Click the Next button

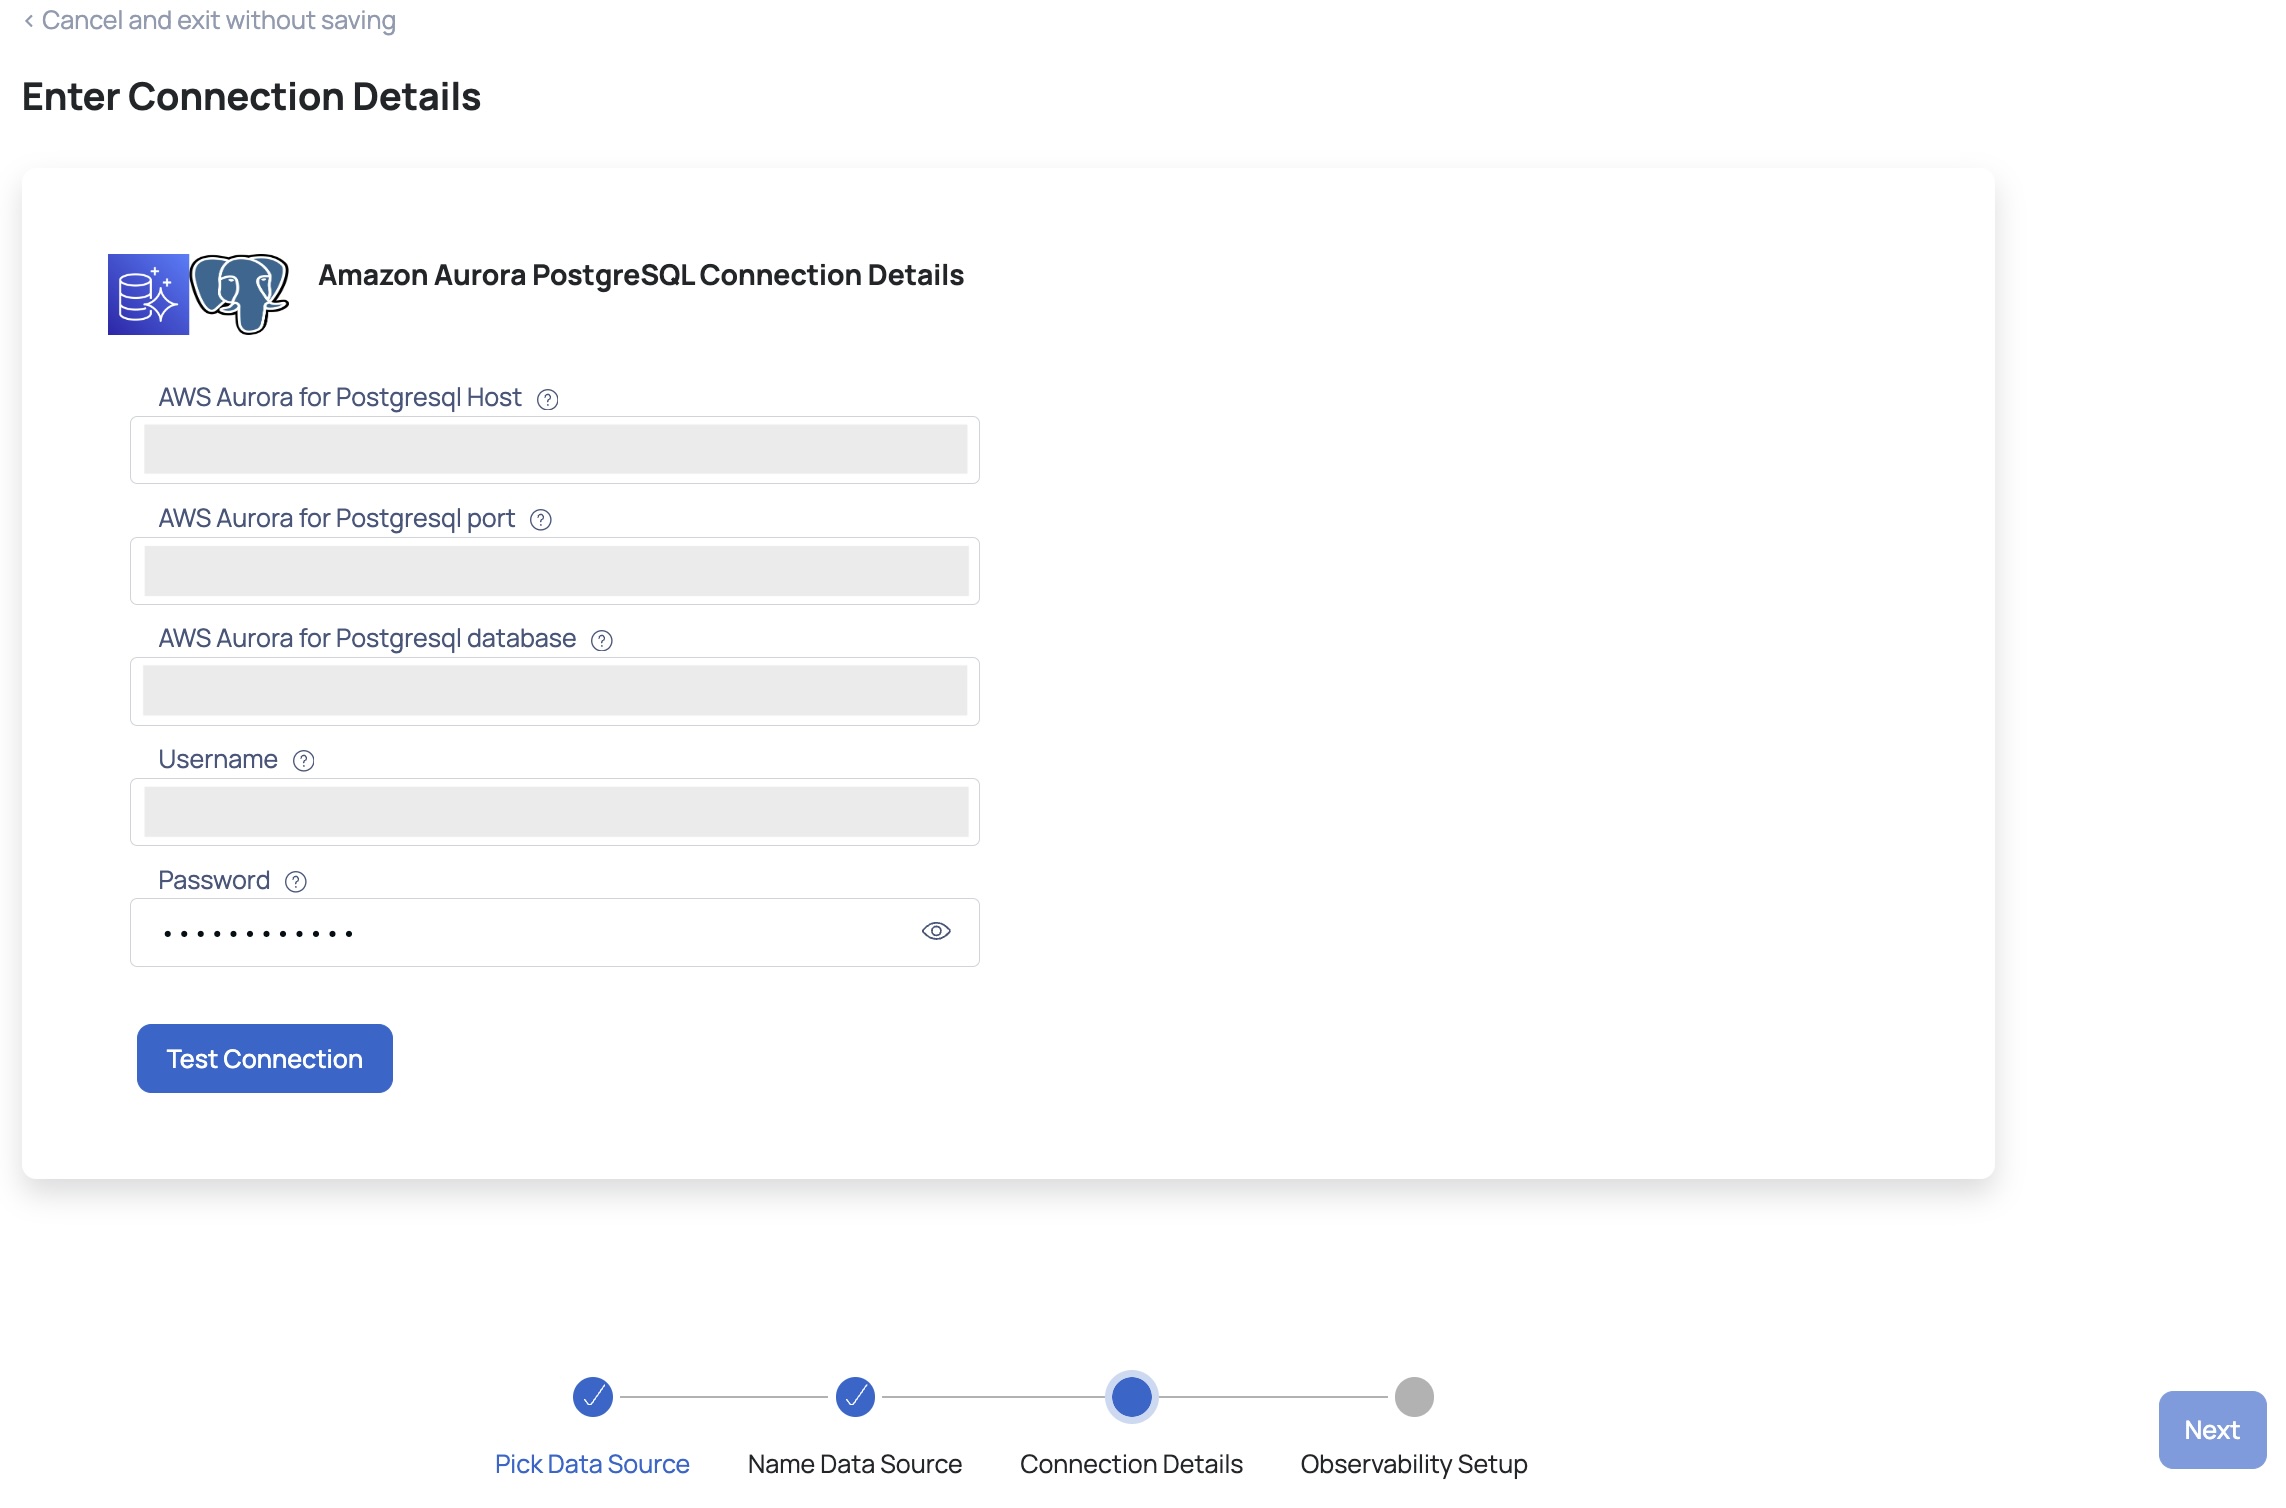[x=2212, y=1430]
